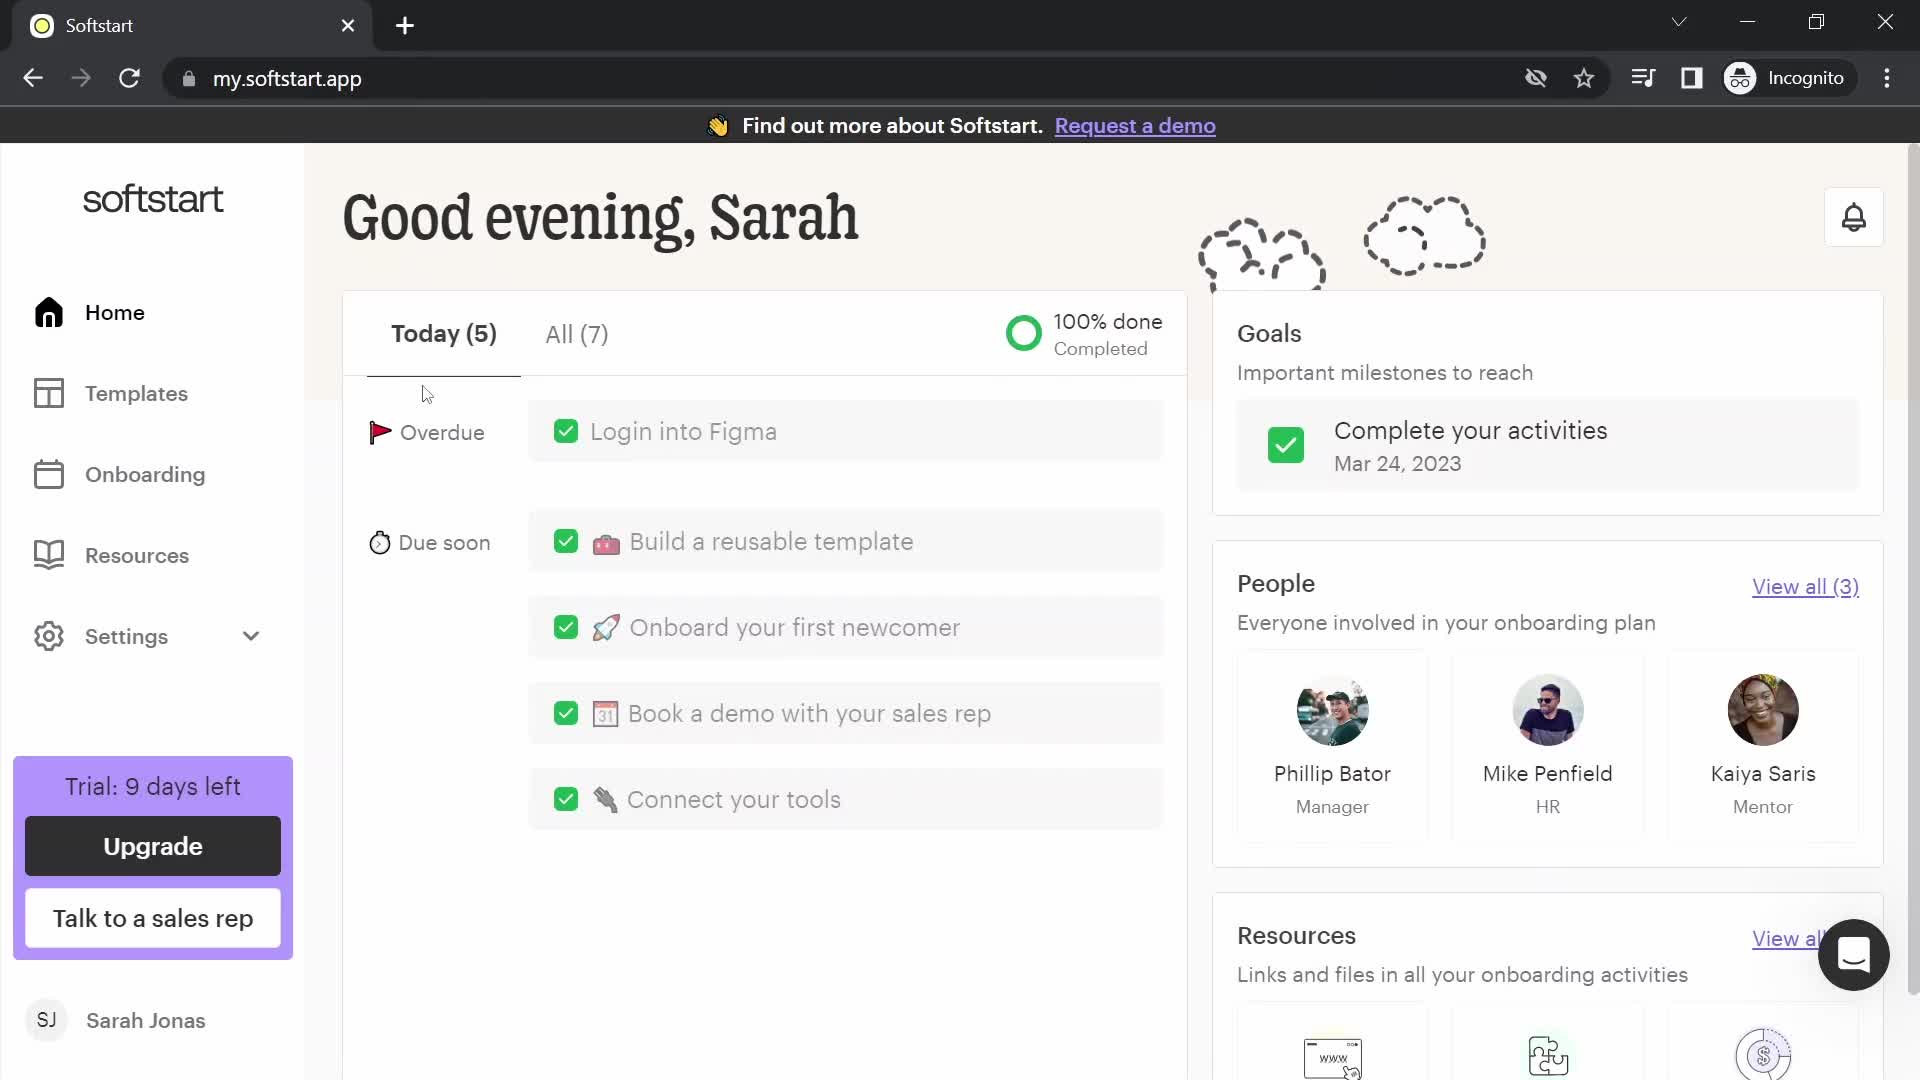Toggle the Connect your tools checkbox
The image size is (1920, 1080).
[x=566, y=799]
